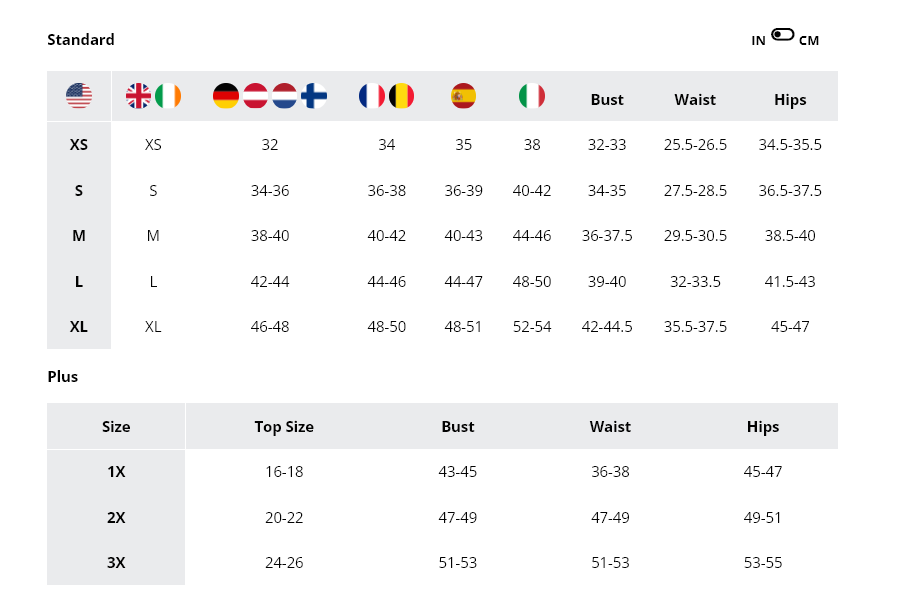The height and width of the screenshot is (612, 915).
Task: Click the Italy flag icon
Action: coord(532,96)
